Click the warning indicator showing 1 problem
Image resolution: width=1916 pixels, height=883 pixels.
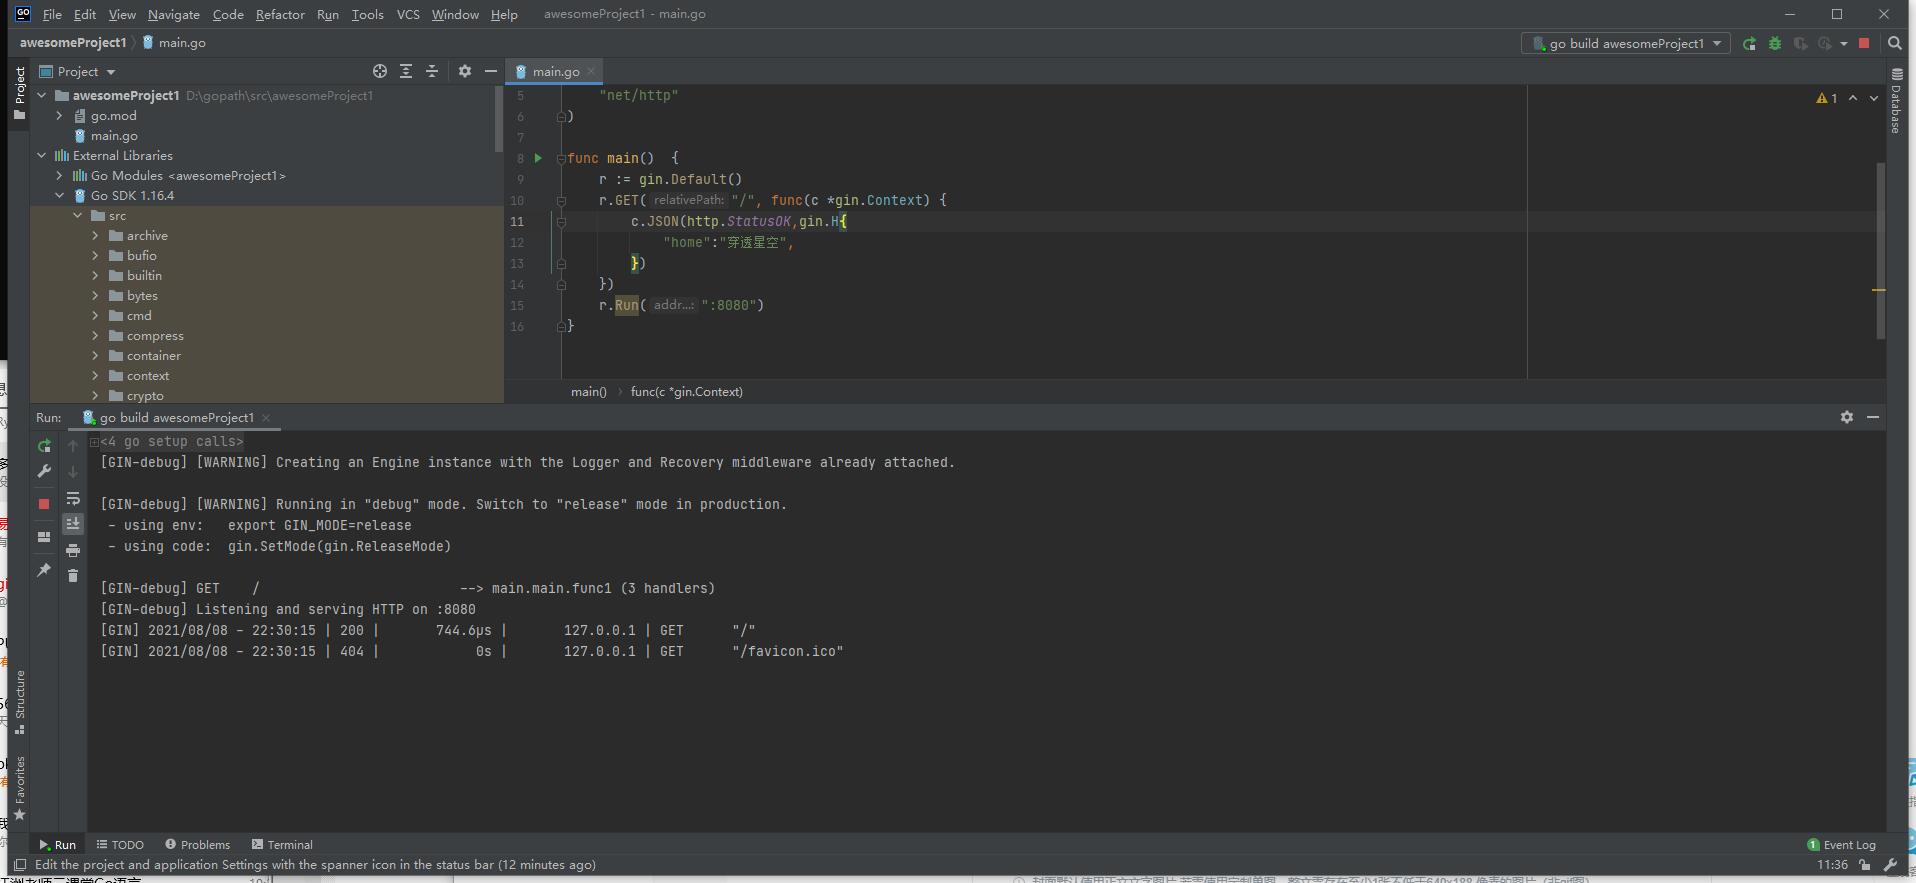point(1827,98)
